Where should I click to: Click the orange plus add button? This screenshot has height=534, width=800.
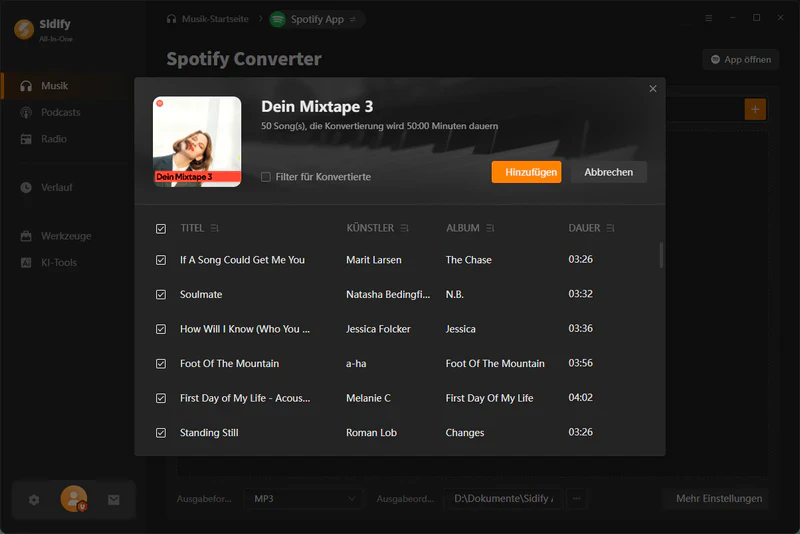[755, 109]
